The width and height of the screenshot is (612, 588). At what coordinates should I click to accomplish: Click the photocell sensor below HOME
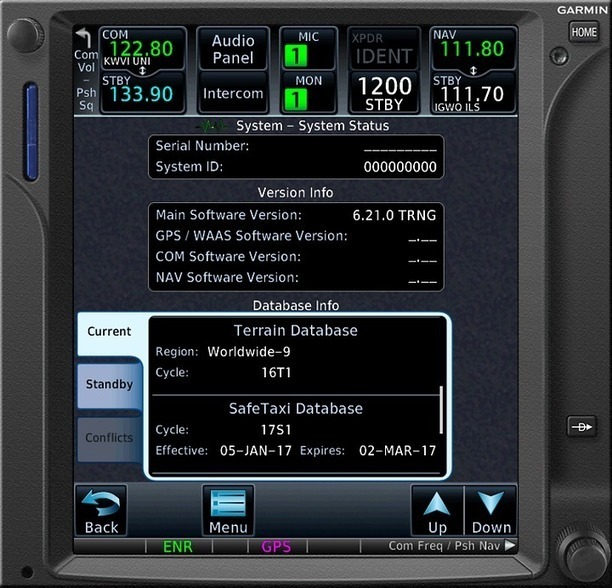pyautogui.click(x=559, y=55)
